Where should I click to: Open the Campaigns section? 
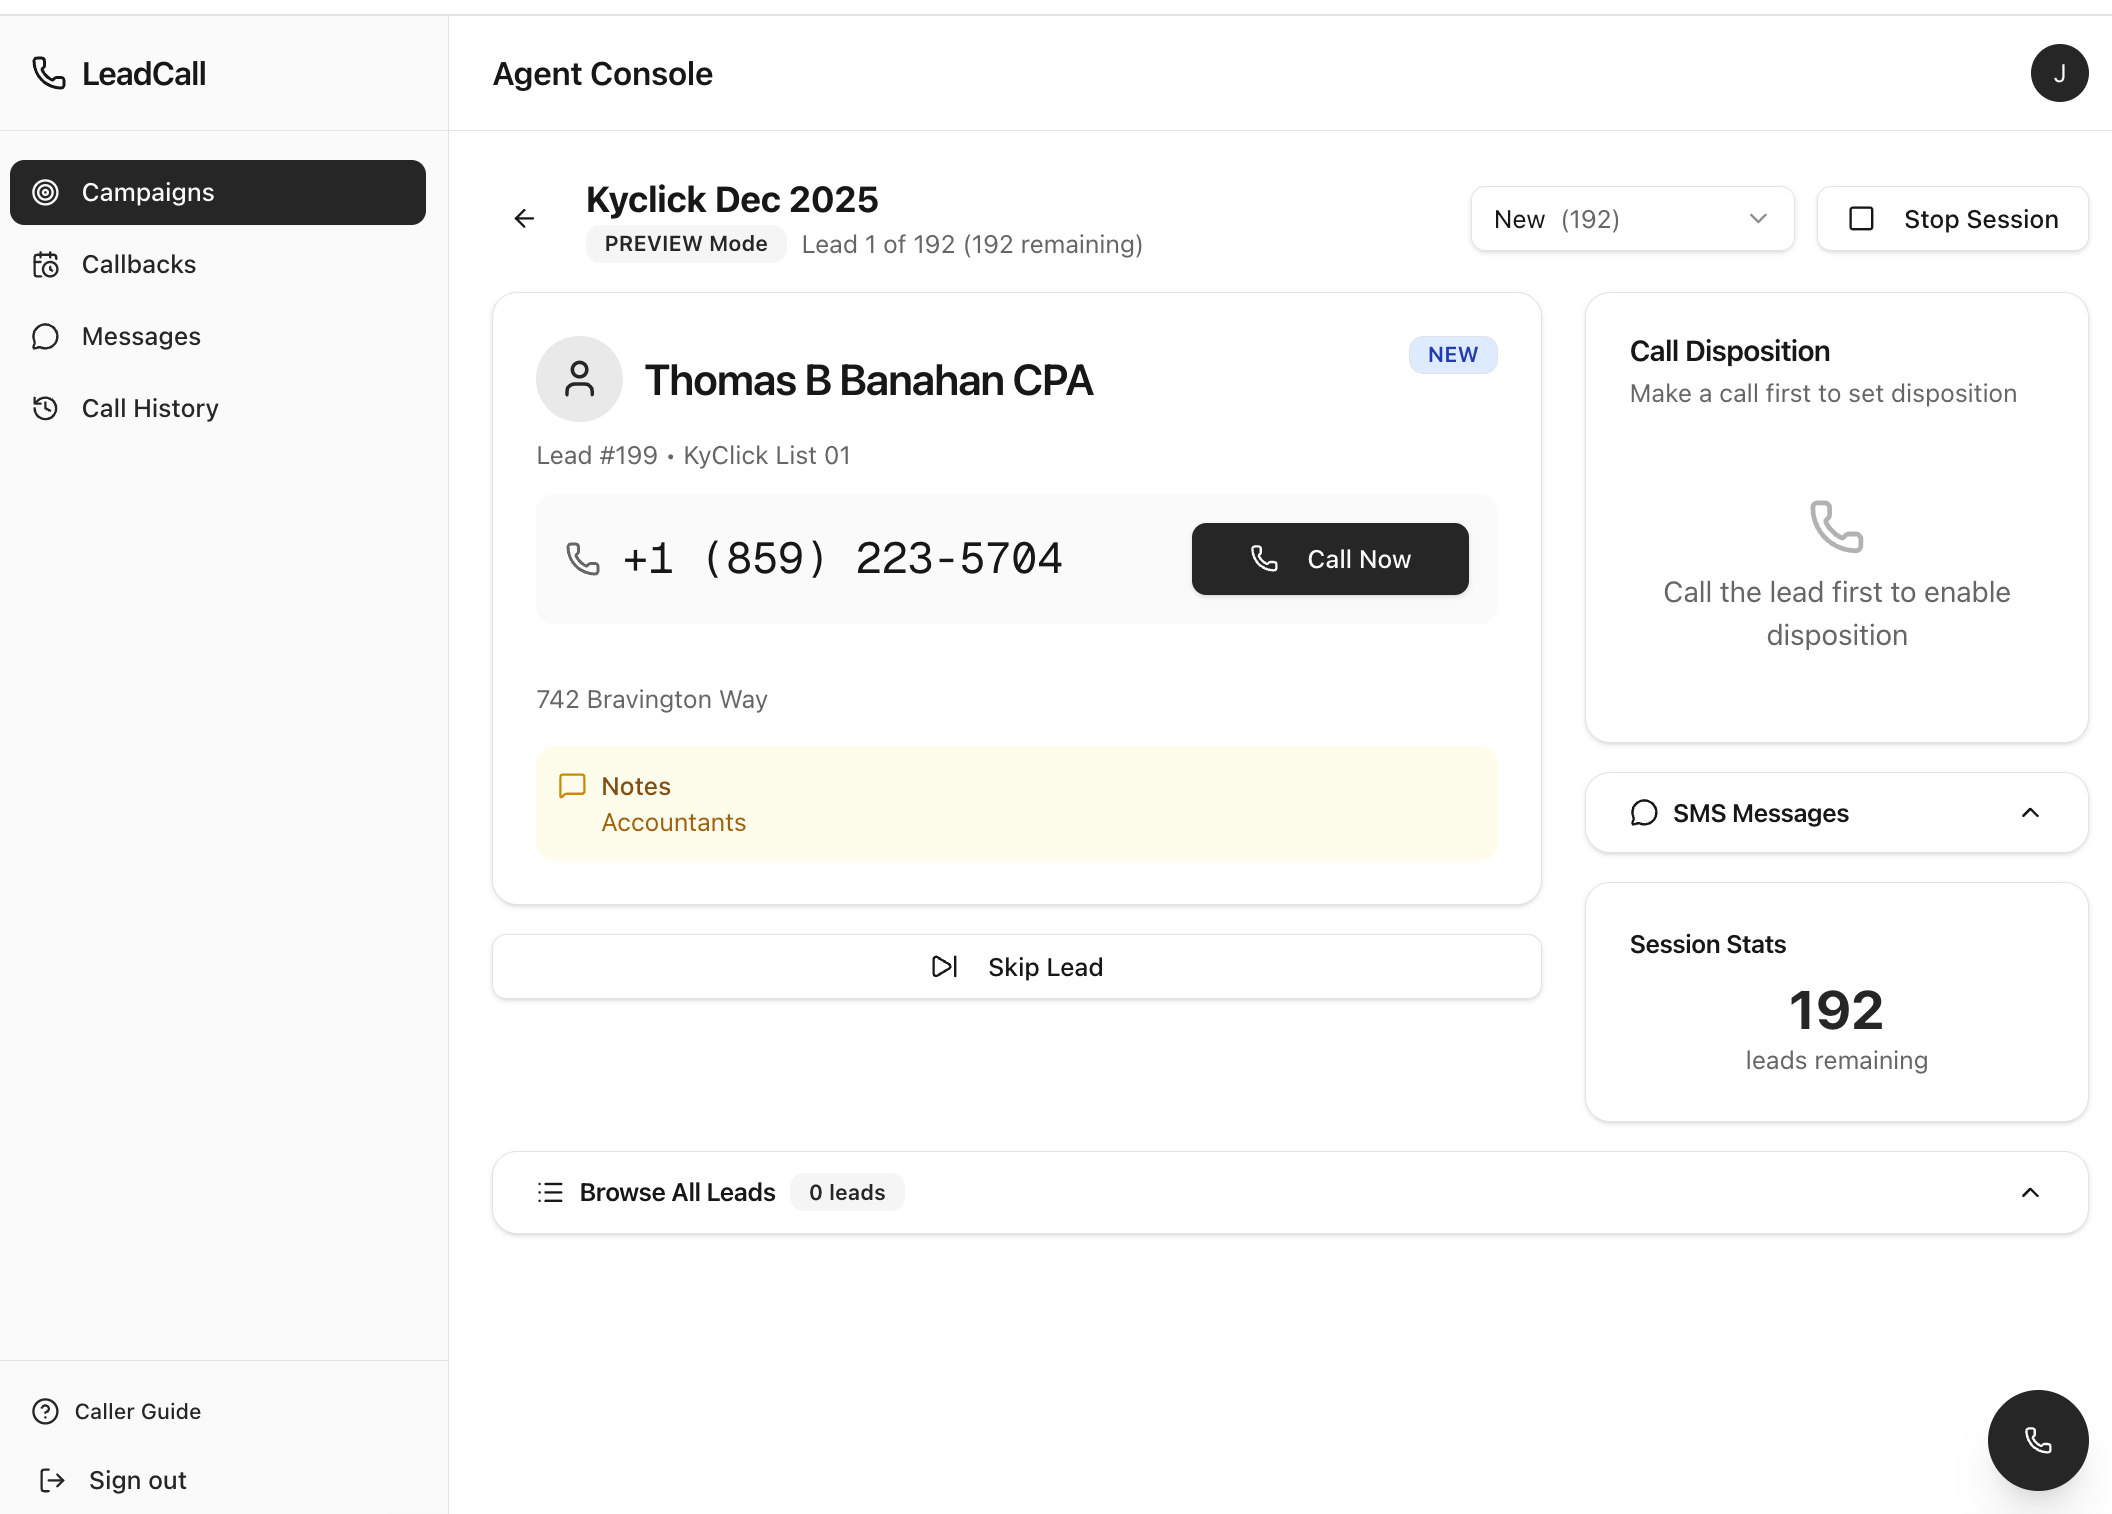click(x=218, y=192)
